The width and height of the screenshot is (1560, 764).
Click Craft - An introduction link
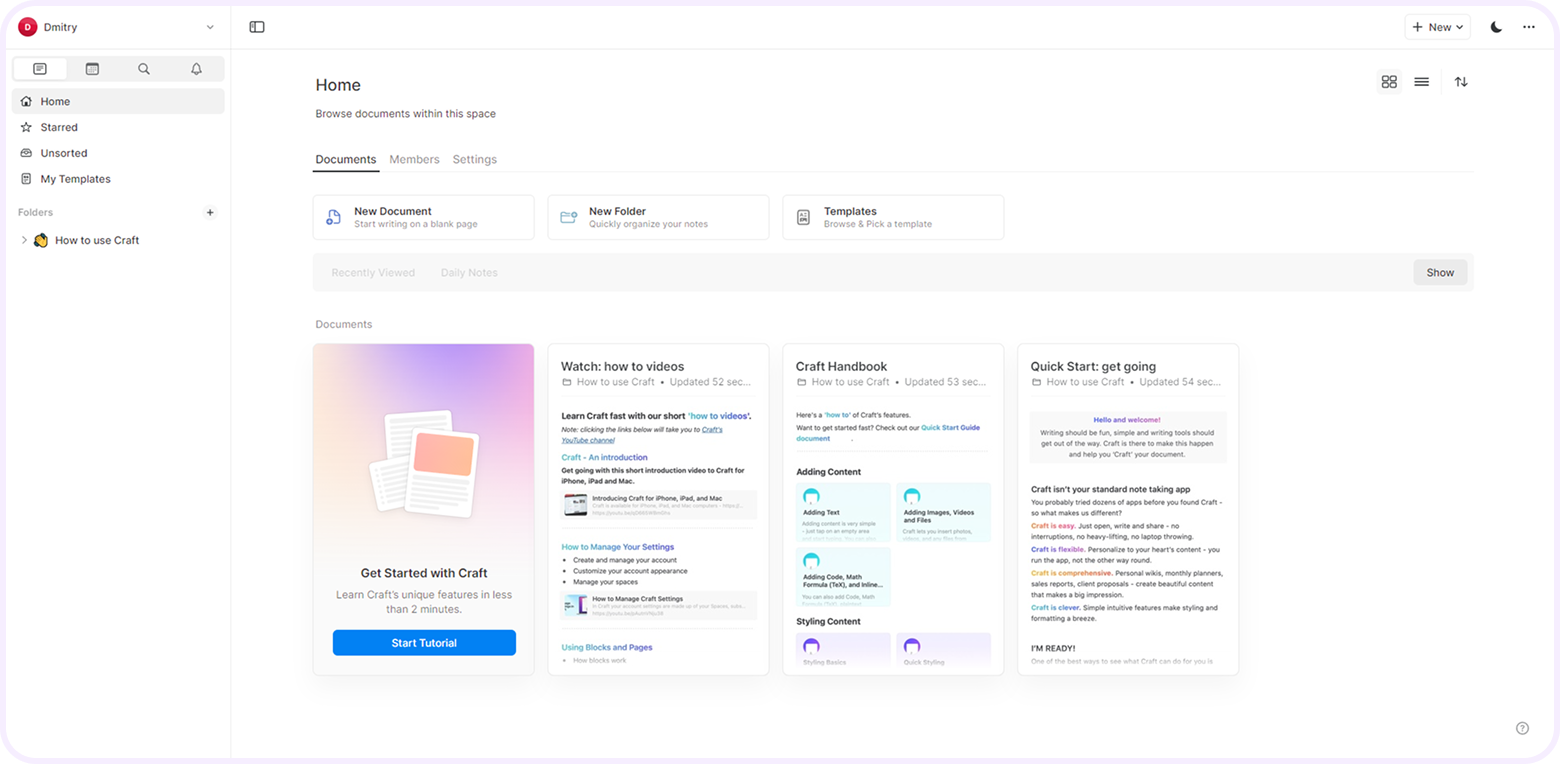(x=604, y=457)
